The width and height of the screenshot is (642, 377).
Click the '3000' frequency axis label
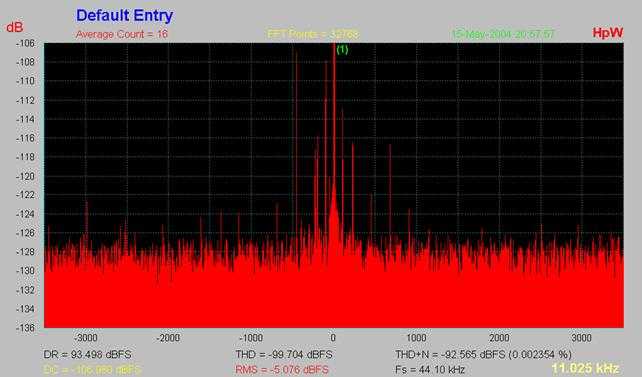[581, 338]
